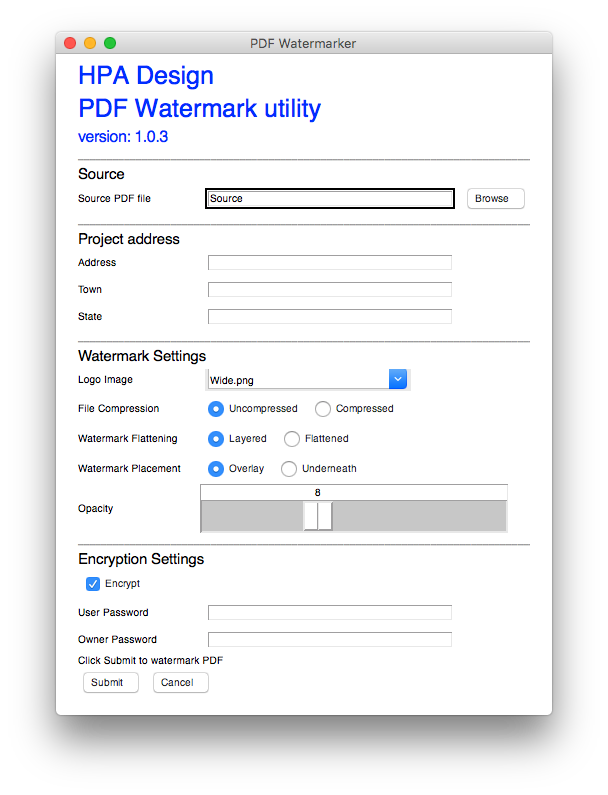This screenshot has width=608, height=795.
Task: Click the Browse button for source PDF
Action: pyautogui.click(x=495, y=198)
